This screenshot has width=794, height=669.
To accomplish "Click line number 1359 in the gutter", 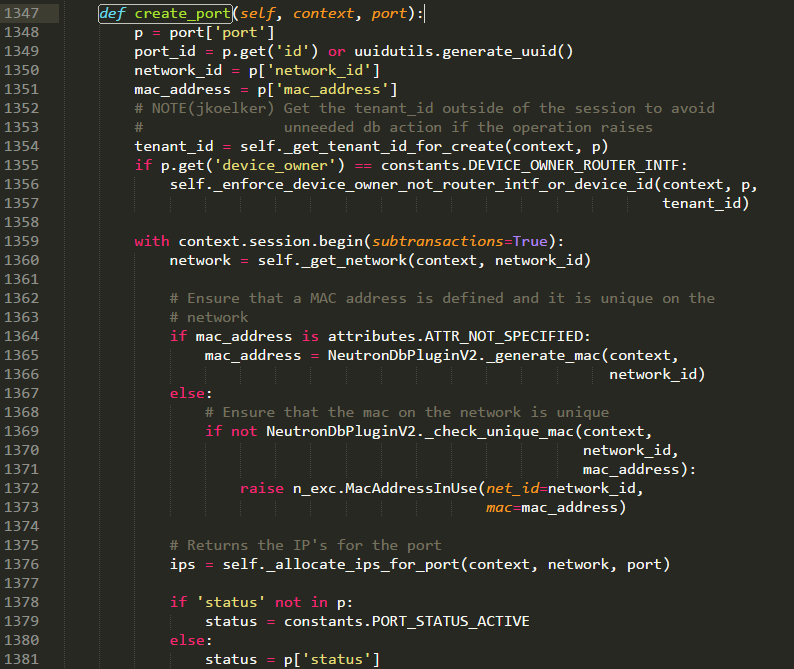I will pyautogui.click(x=21, y=241).
